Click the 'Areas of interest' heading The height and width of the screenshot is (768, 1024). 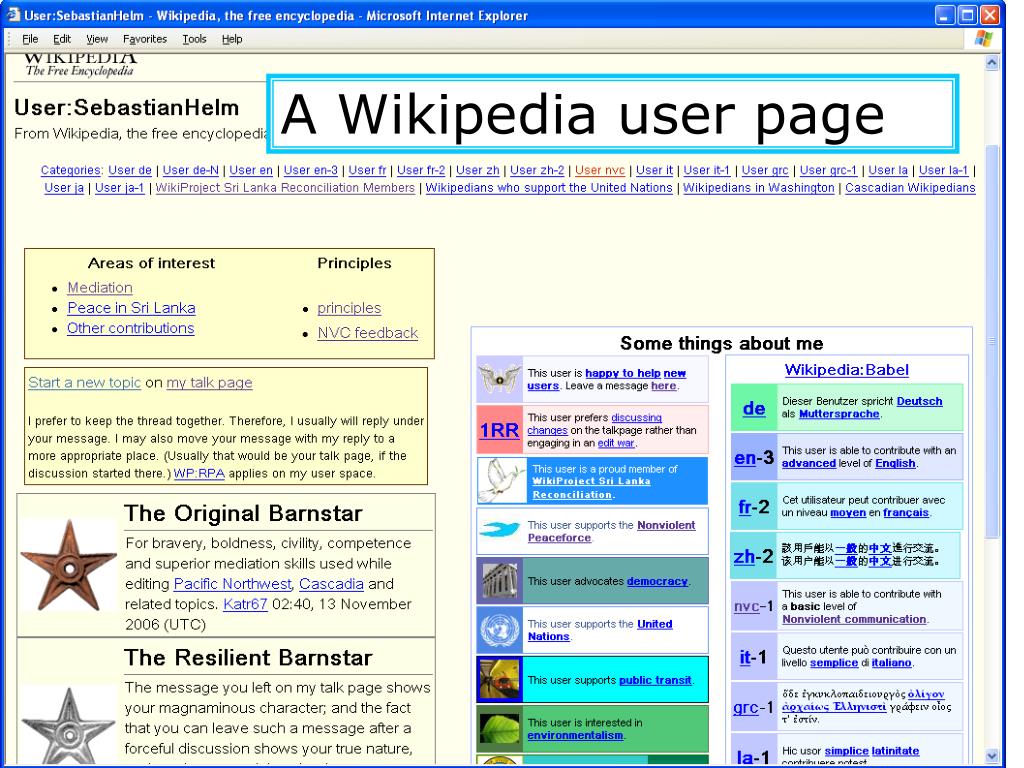coord(152,263)
